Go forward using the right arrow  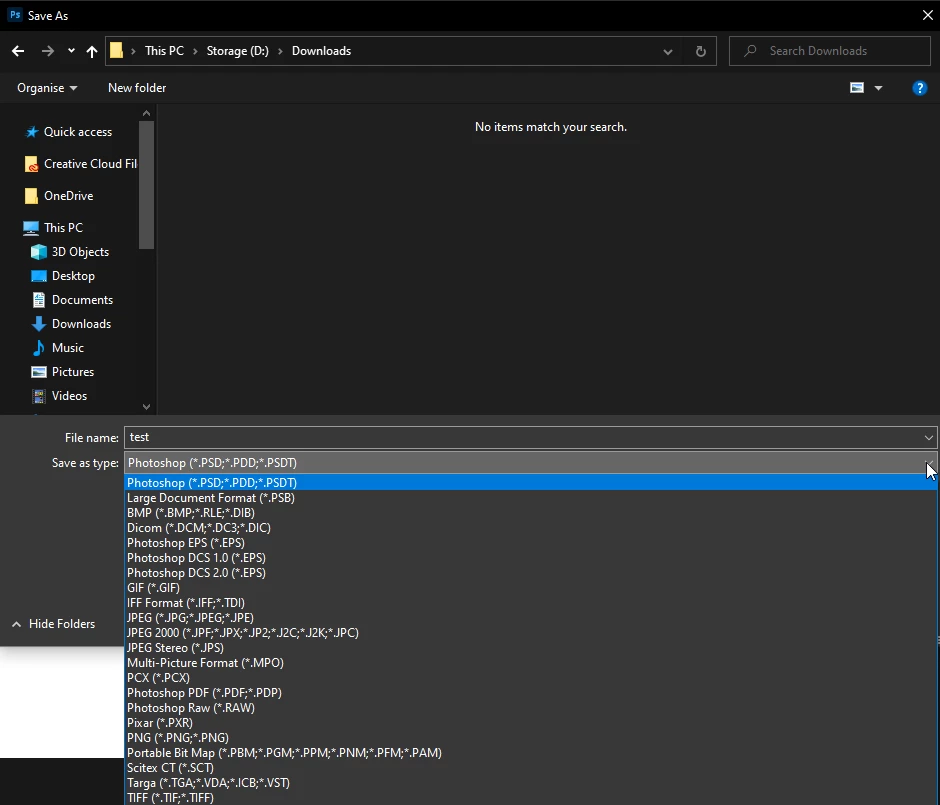47,51
